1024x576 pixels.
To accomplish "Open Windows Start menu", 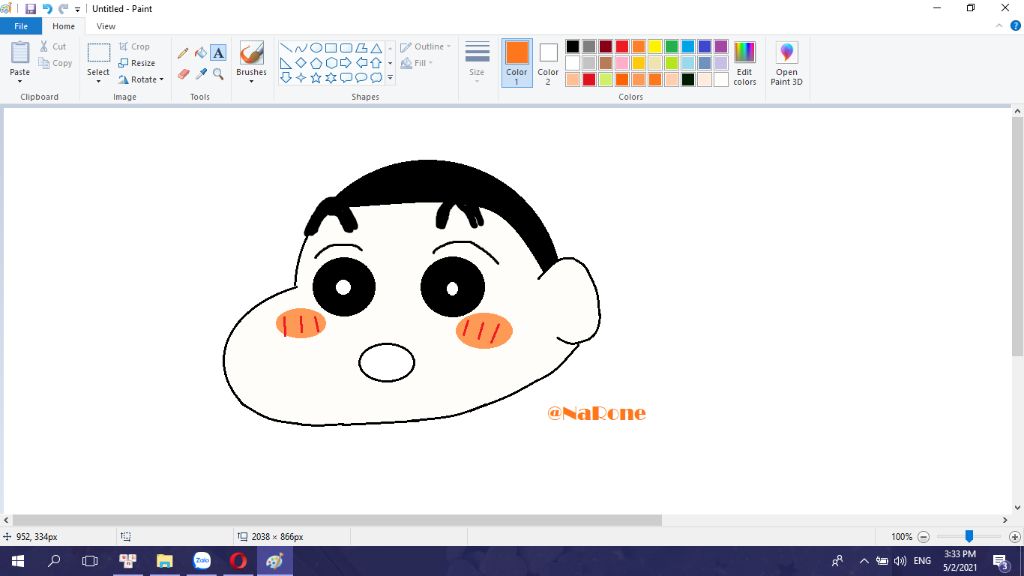I will pos(18,561).
